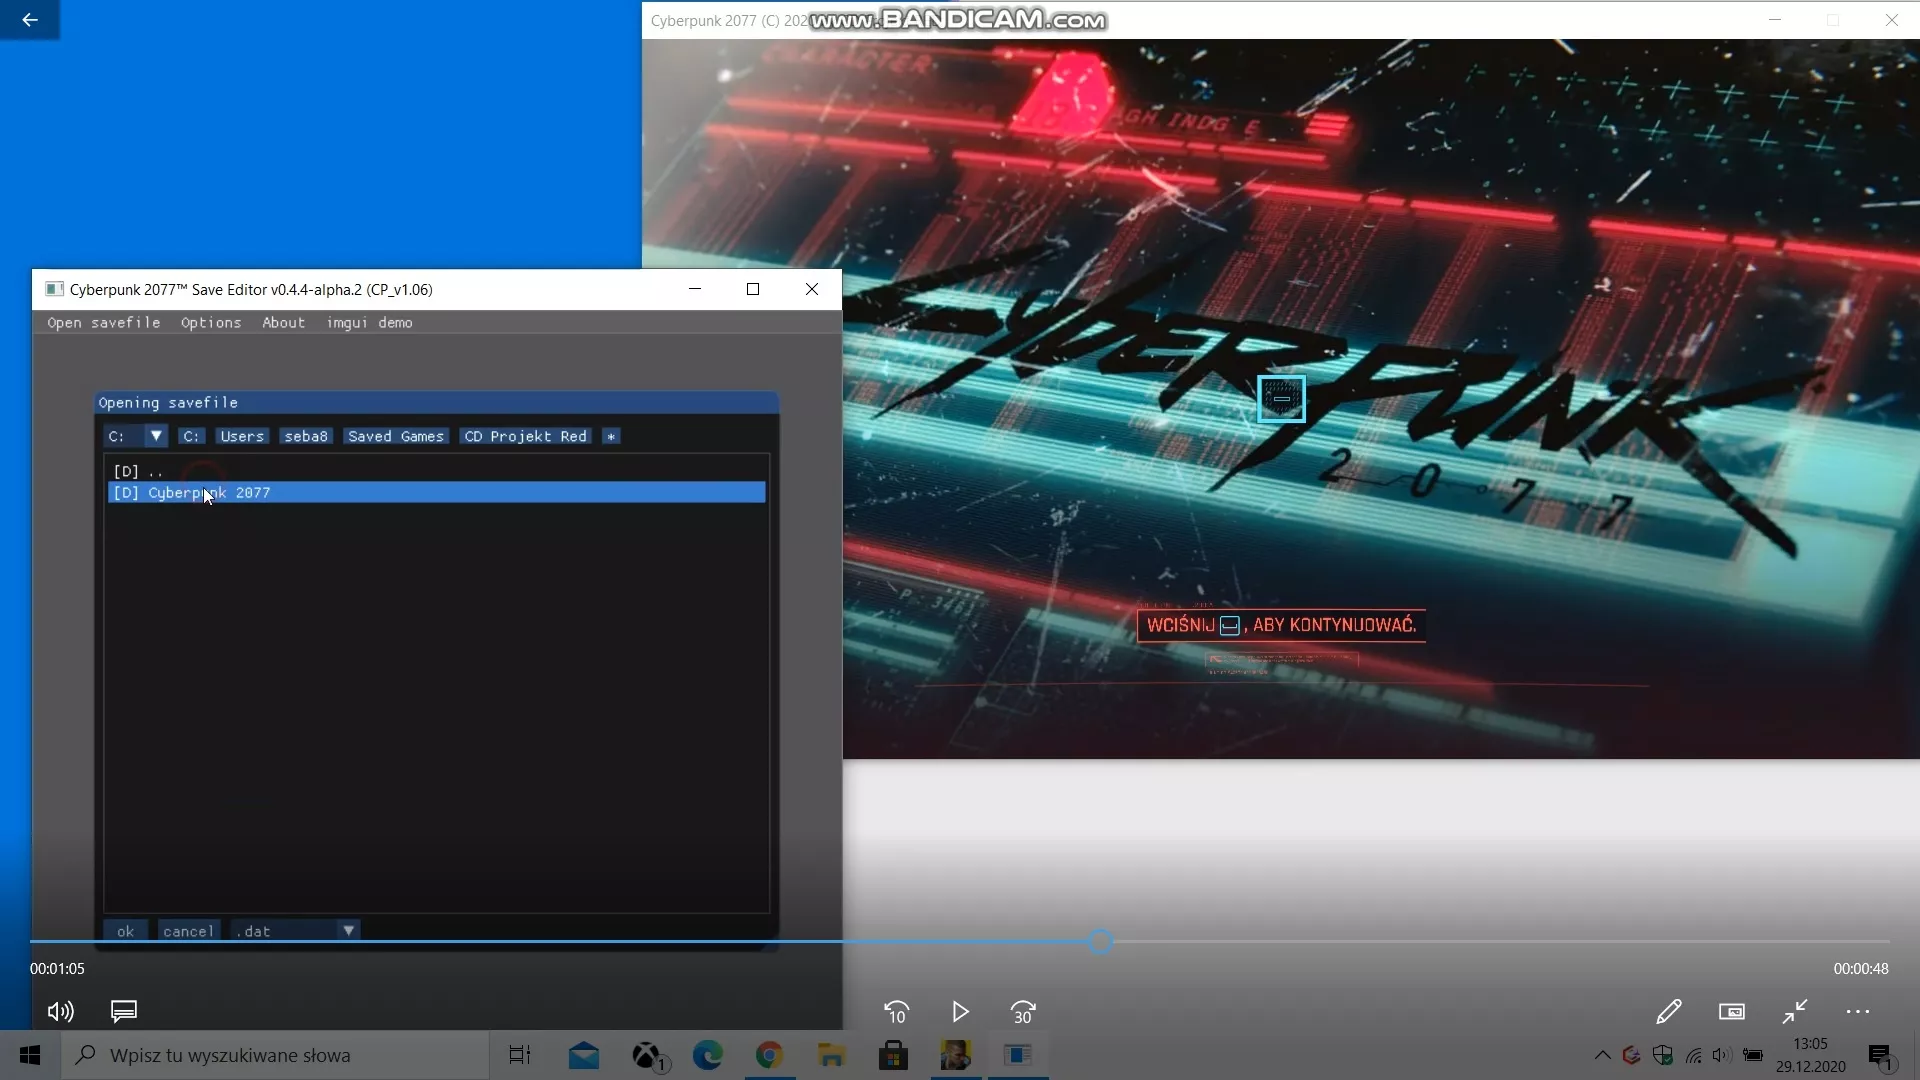
Task: Open the subtitles and captions menu
Action: tap(124, 1012)
